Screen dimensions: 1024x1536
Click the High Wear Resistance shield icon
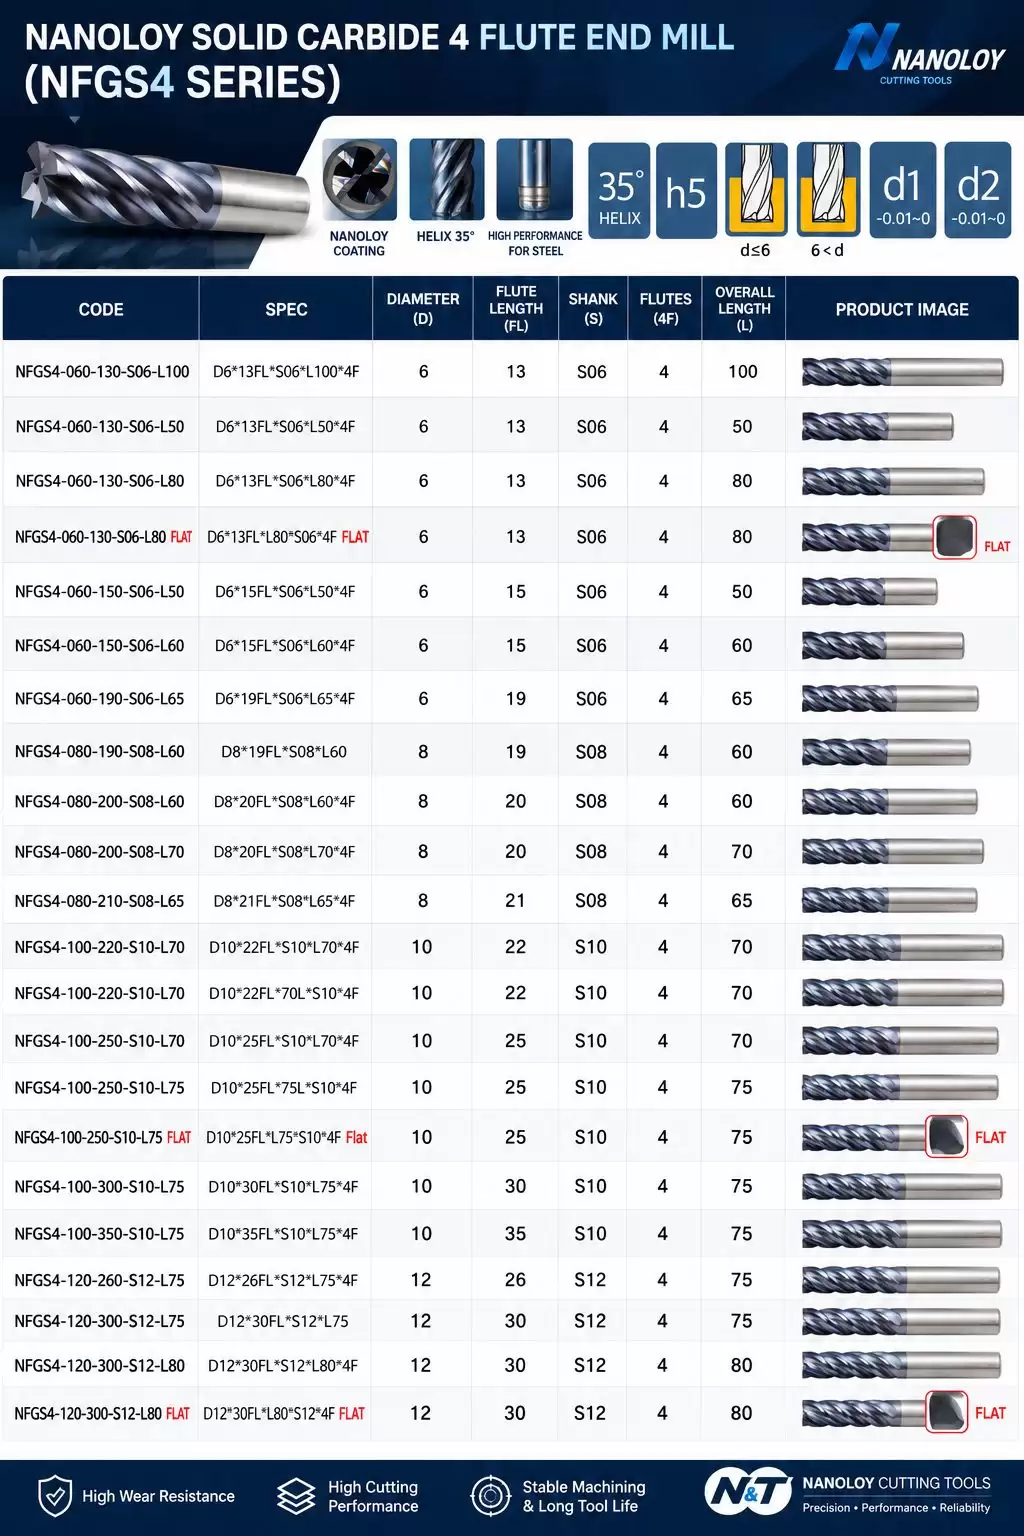[x=54, y=1496]
